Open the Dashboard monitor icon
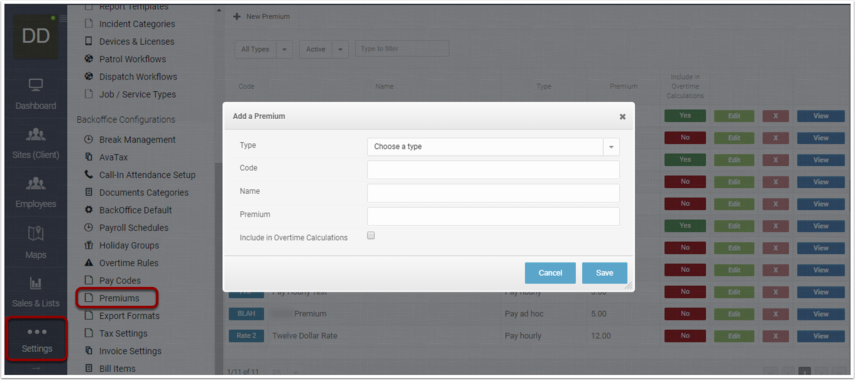The width and height of the screenshot is (855, 380). tap(35, 85)
